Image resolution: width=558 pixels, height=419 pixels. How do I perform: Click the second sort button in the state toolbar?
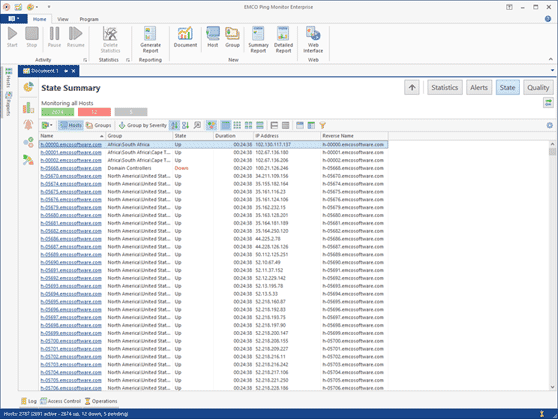coord(185,125)
